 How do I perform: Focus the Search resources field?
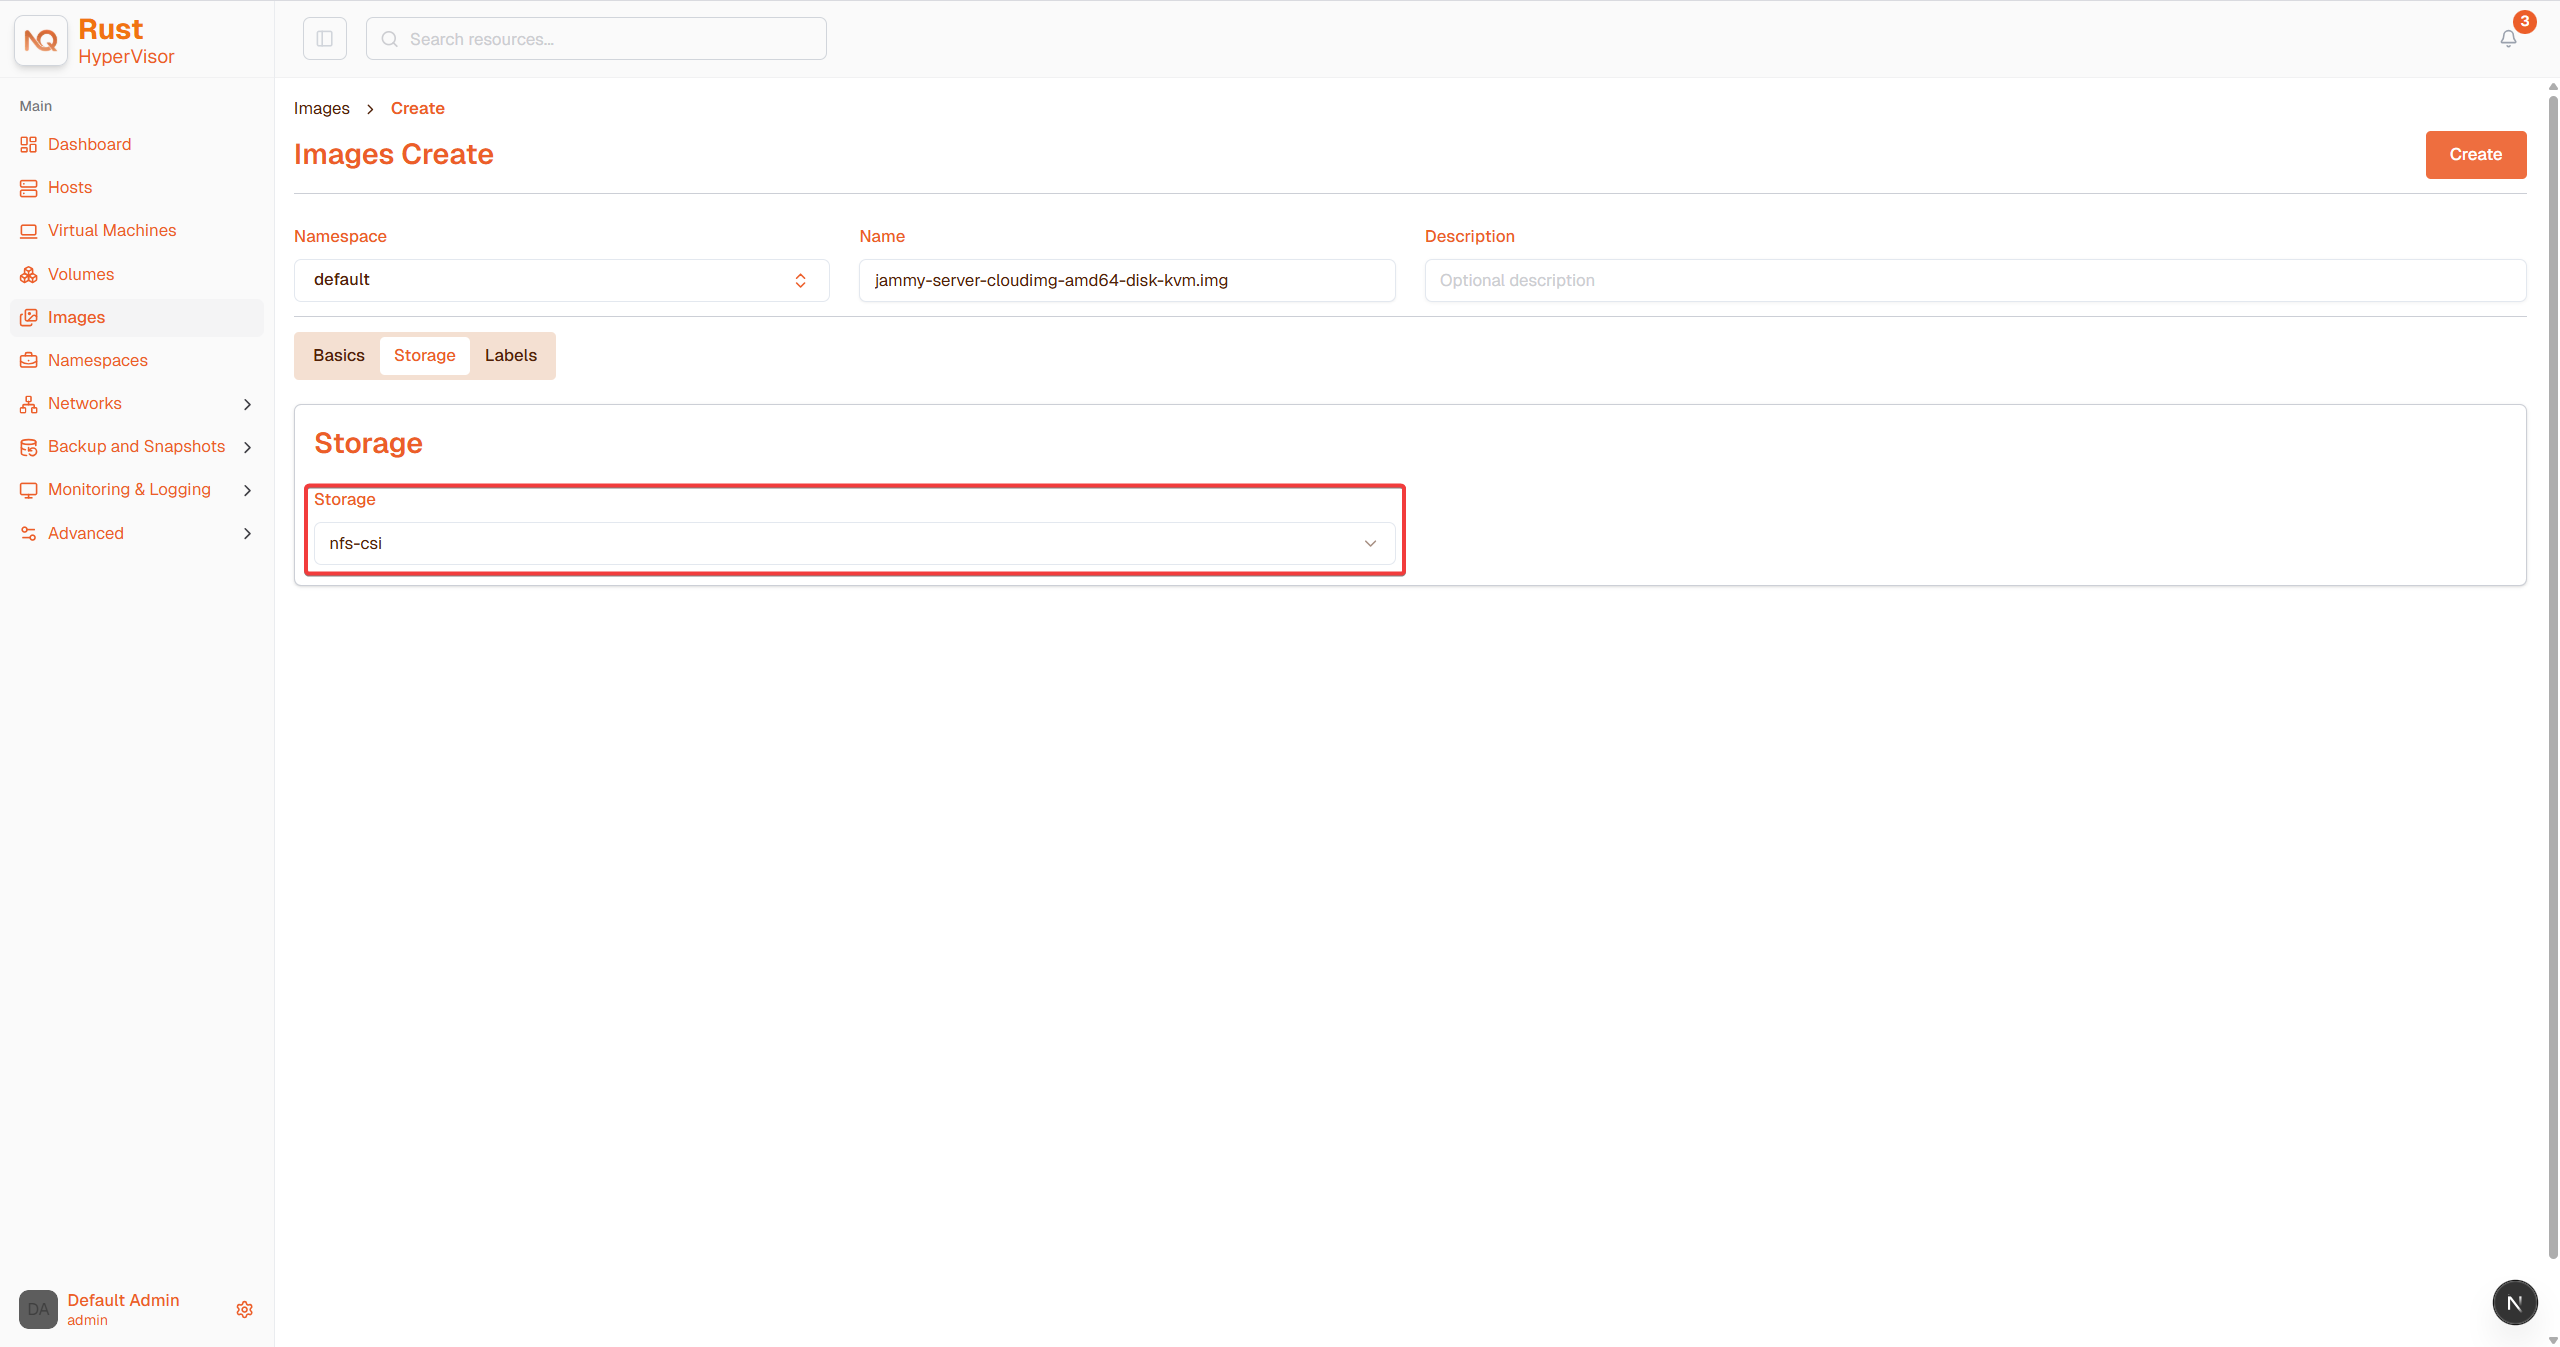pos(596,39)
